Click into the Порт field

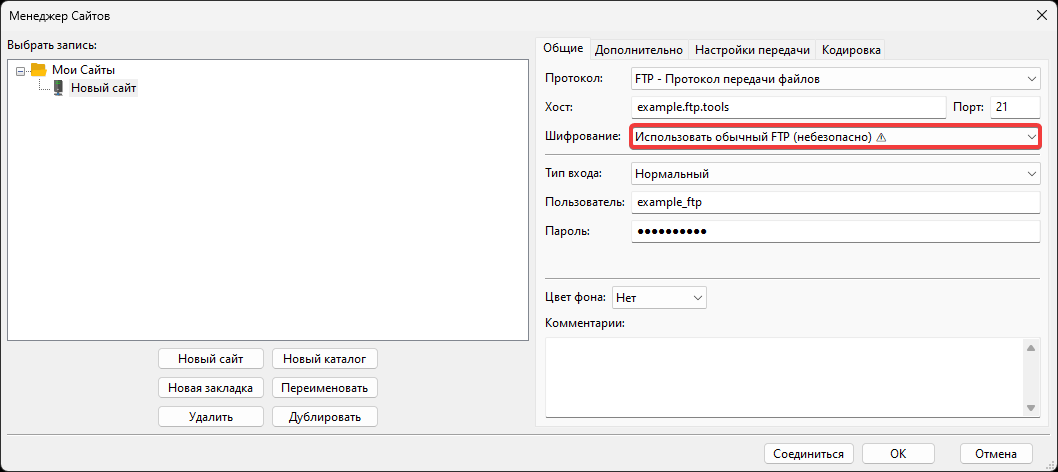coord(1015,107)
